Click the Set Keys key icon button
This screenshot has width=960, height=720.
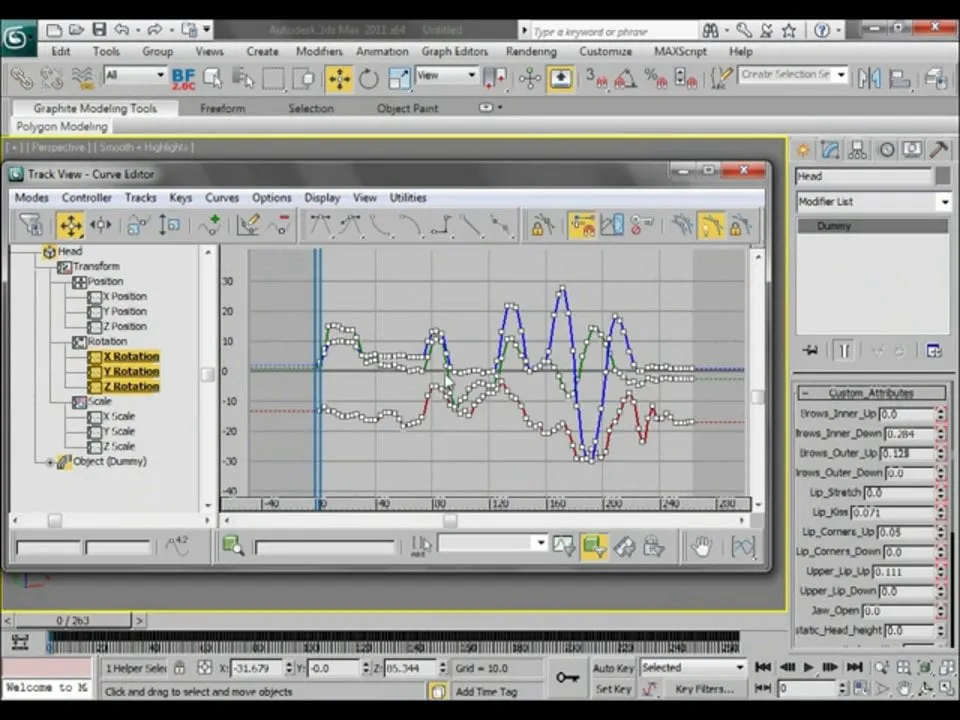(567, 677)
